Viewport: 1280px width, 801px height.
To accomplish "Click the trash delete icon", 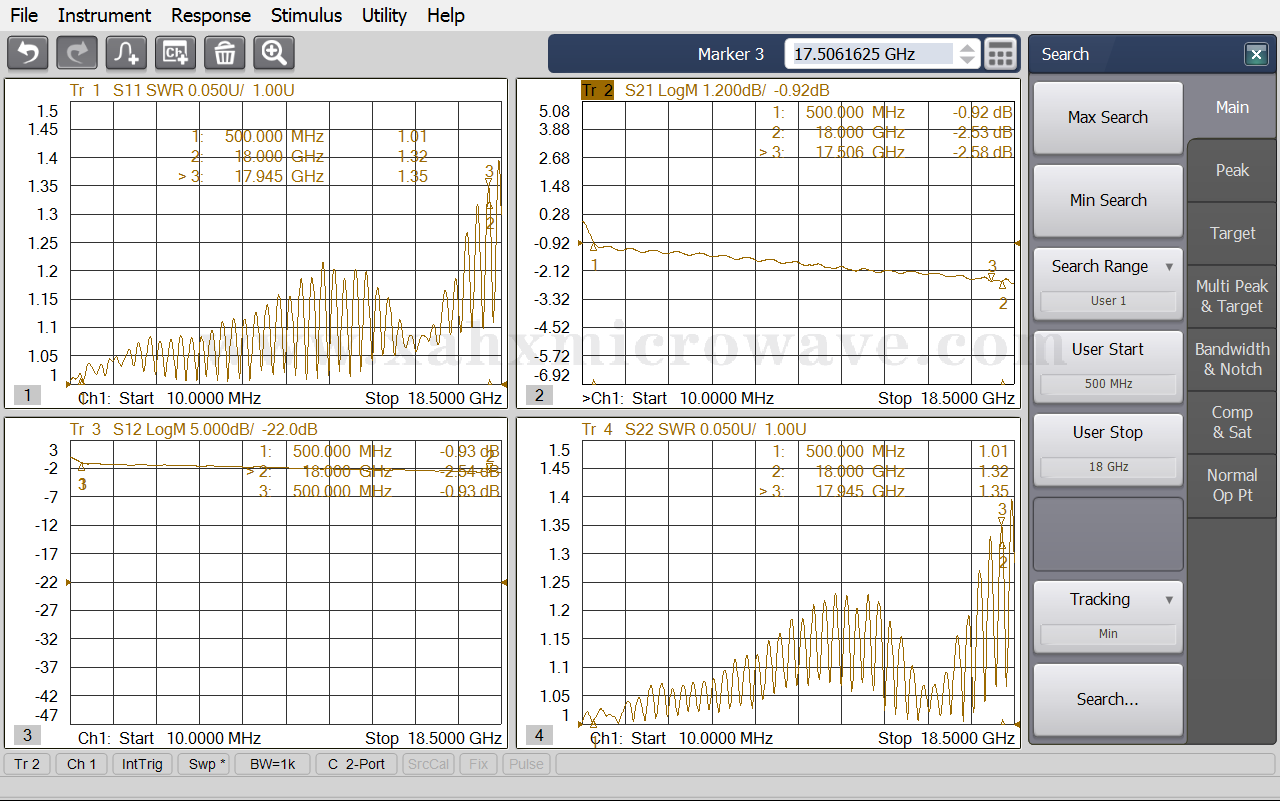I will click(x=225, y=53).
